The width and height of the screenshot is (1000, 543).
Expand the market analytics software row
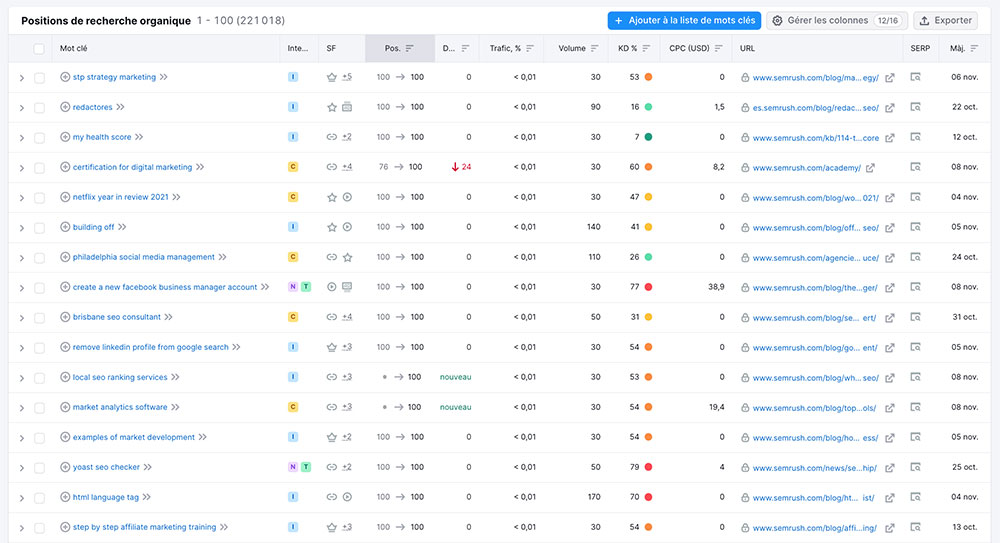click(x=22, y=408)
